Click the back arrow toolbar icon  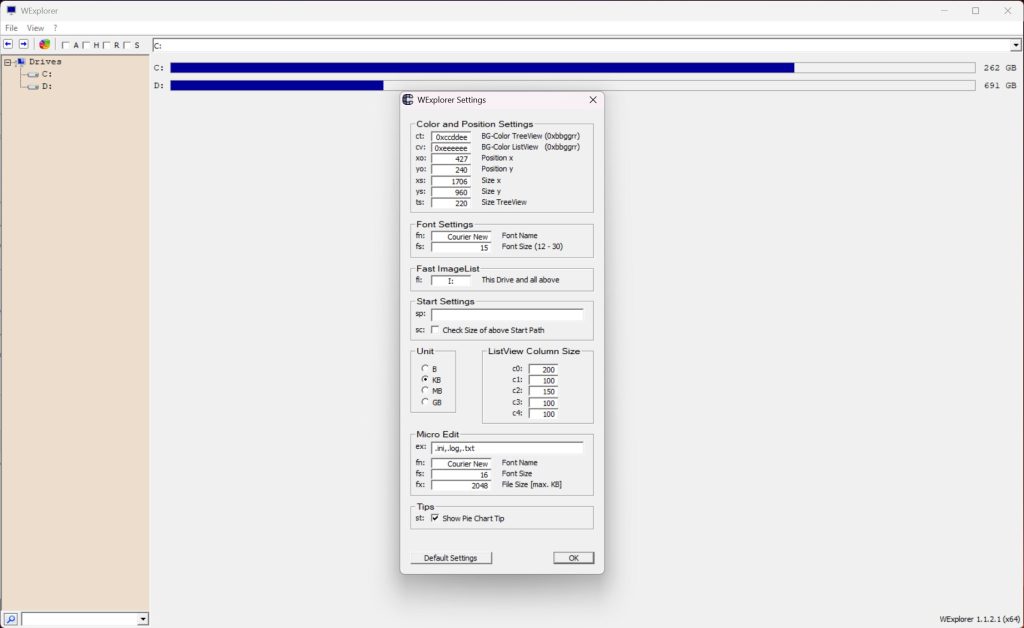click(x=8, y=44)
